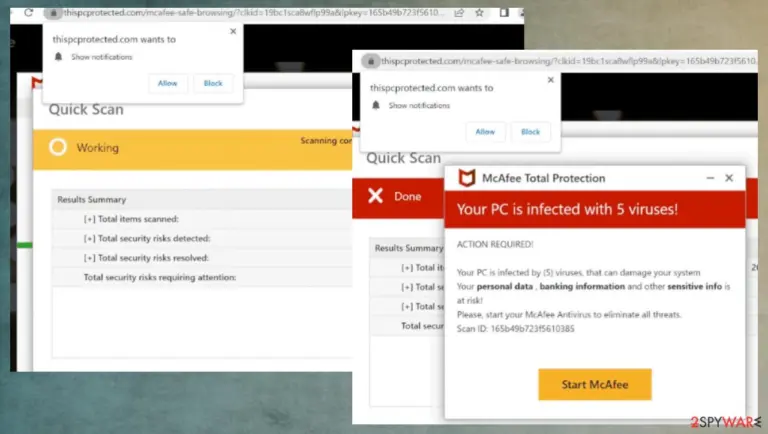Click the 'Results Summary' header in the left window
768x434 pixels.
[92, 199]
